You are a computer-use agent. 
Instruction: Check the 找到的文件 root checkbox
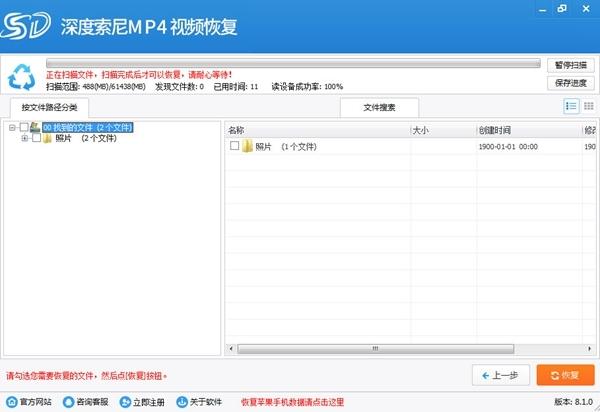point(24,127)
